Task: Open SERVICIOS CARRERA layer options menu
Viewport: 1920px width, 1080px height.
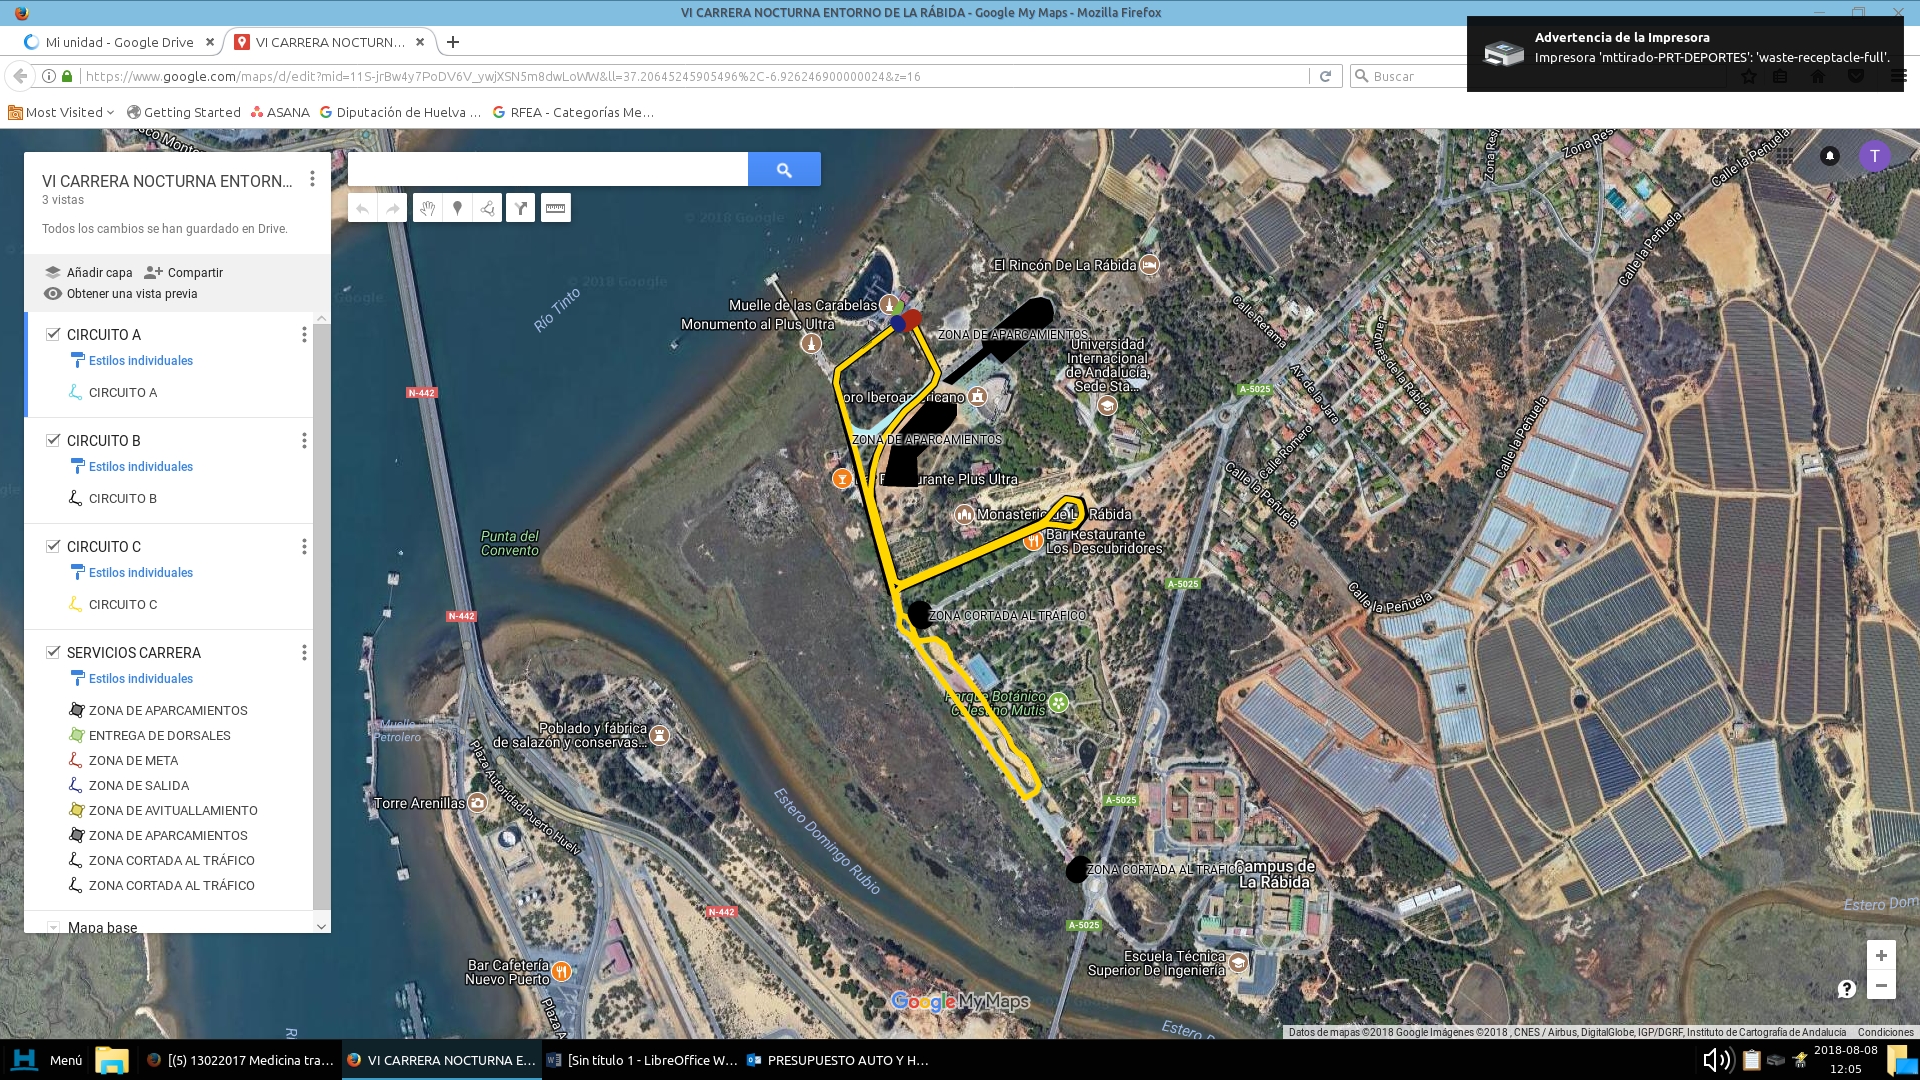Action: click(x=304, y=652)
